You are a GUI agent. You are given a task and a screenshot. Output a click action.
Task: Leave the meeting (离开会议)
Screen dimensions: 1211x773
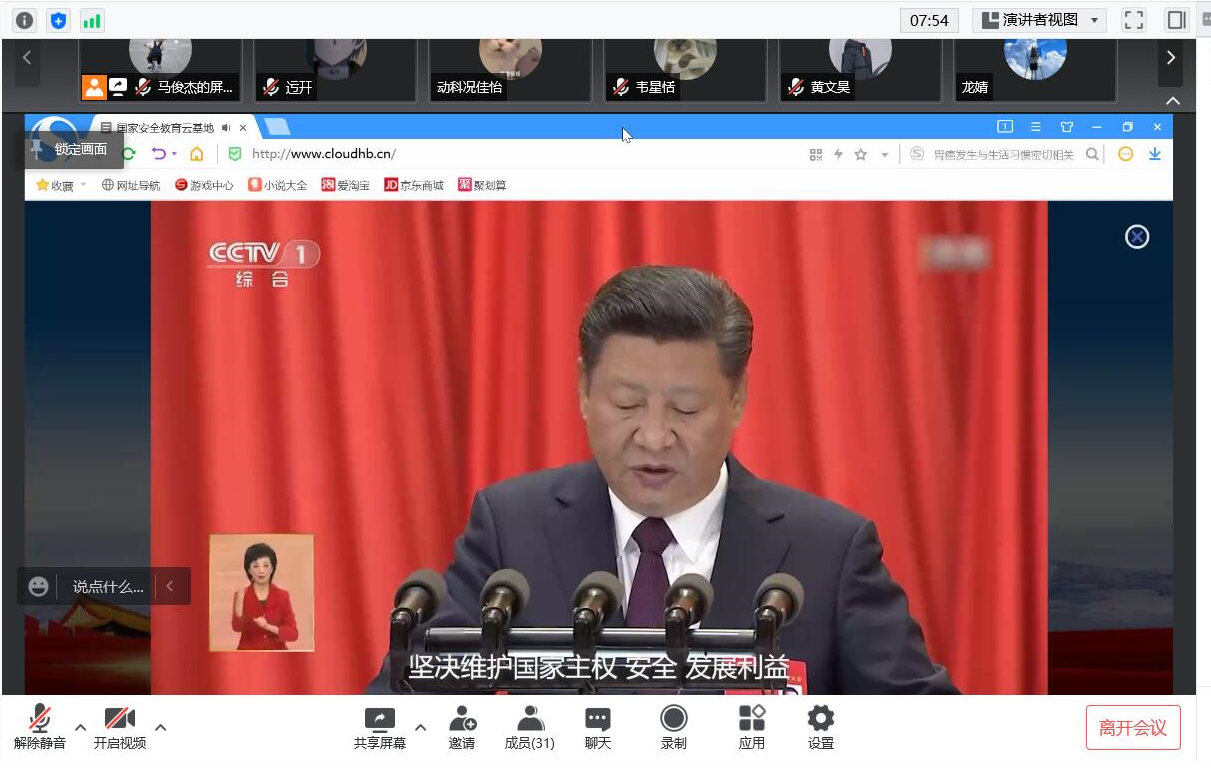[x=1132, y=727]
